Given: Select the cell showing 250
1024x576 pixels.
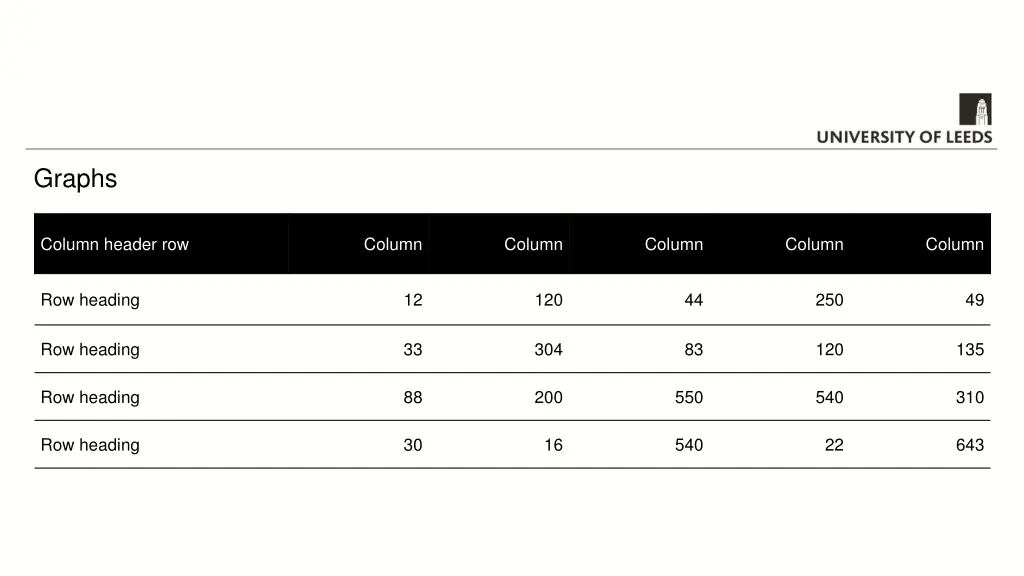Looking at the screenshot, I should click(829, 300).
